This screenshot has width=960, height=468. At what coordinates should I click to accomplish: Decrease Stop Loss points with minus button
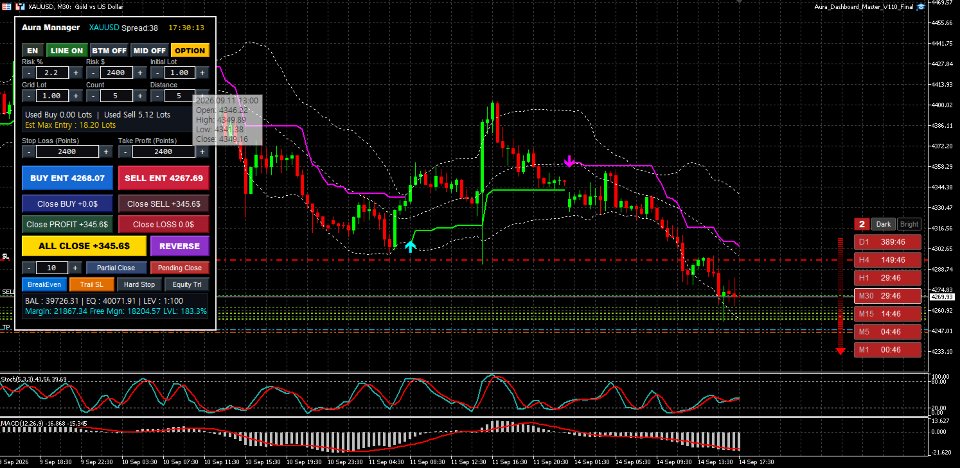(x=29, y=151)
